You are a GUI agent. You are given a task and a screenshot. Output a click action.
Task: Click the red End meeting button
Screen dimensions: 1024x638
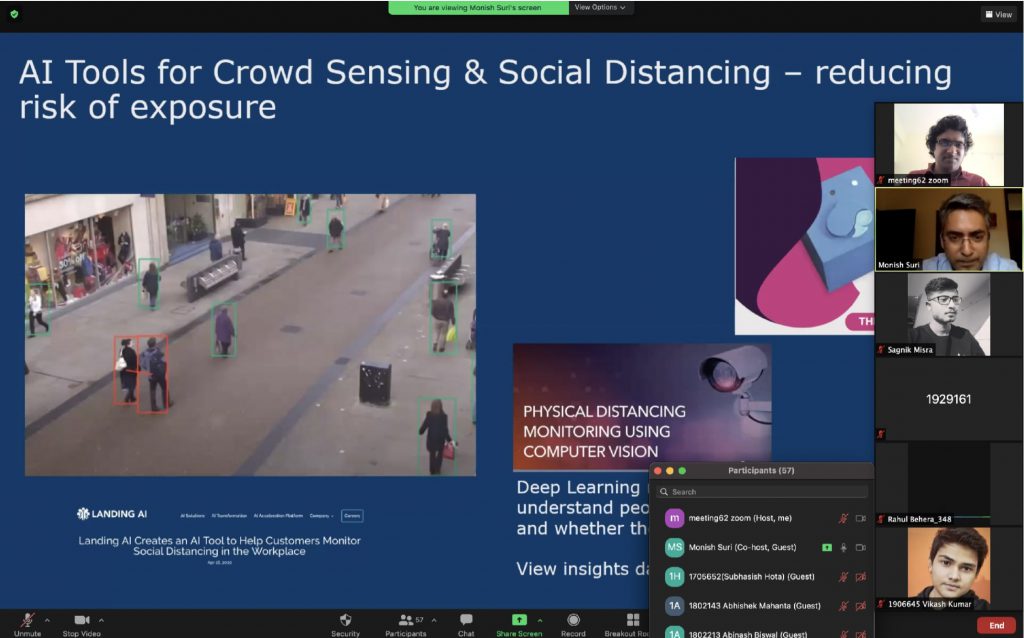997,625
